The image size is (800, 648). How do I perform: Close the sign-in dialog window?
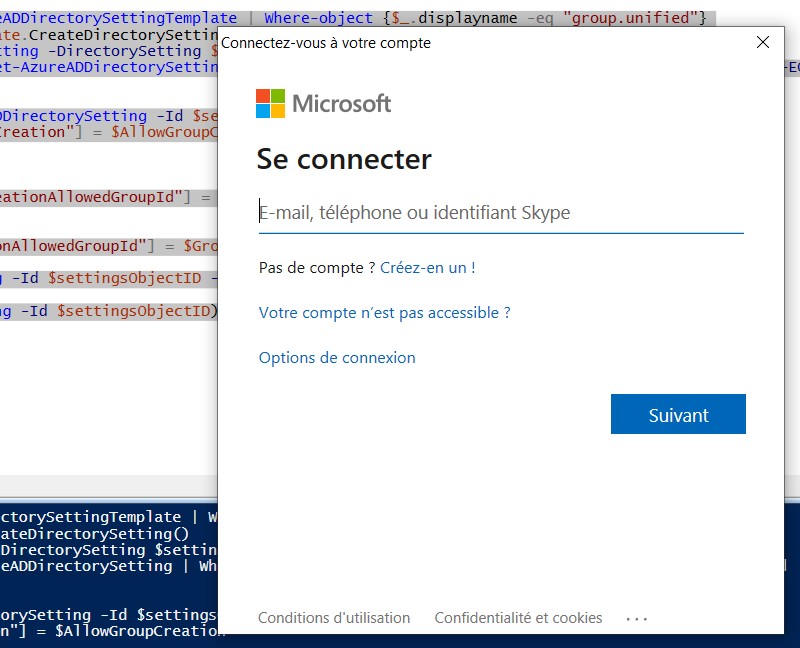763,42
